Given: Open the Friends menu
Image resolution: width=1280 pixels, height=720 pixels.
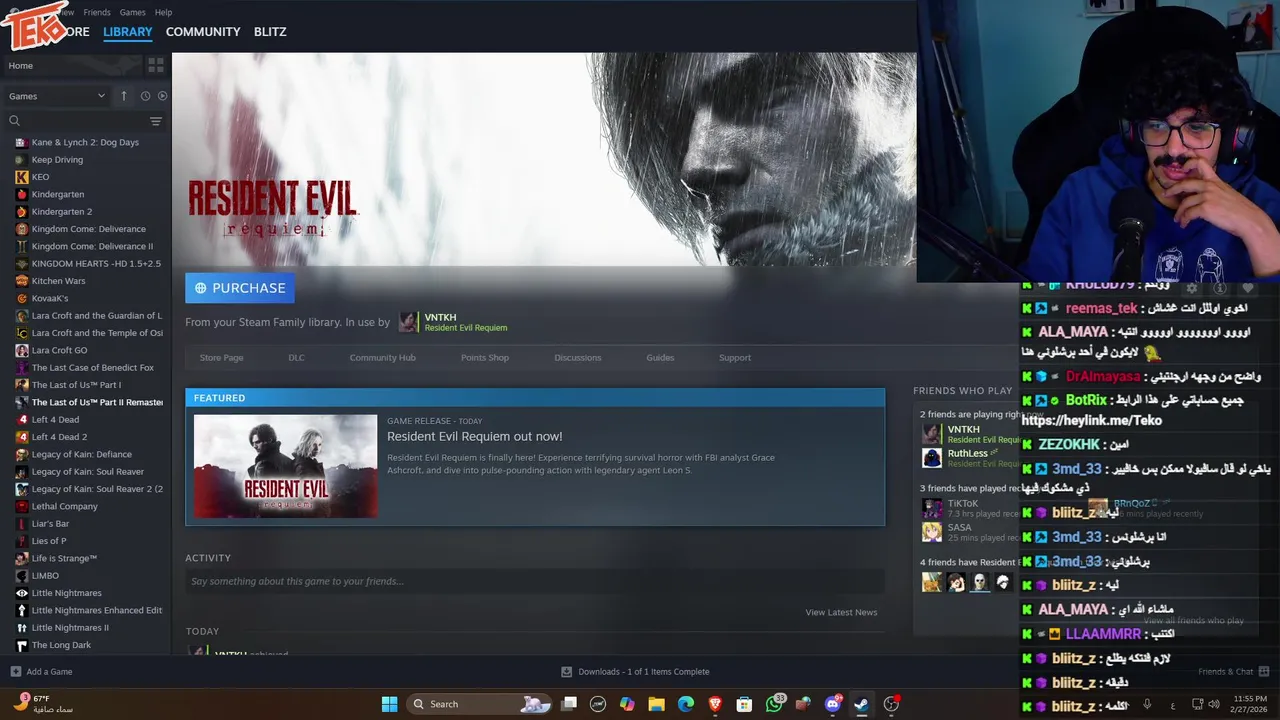Looking at the screenshot, I should pyautogui.click(x=97, y=12).
